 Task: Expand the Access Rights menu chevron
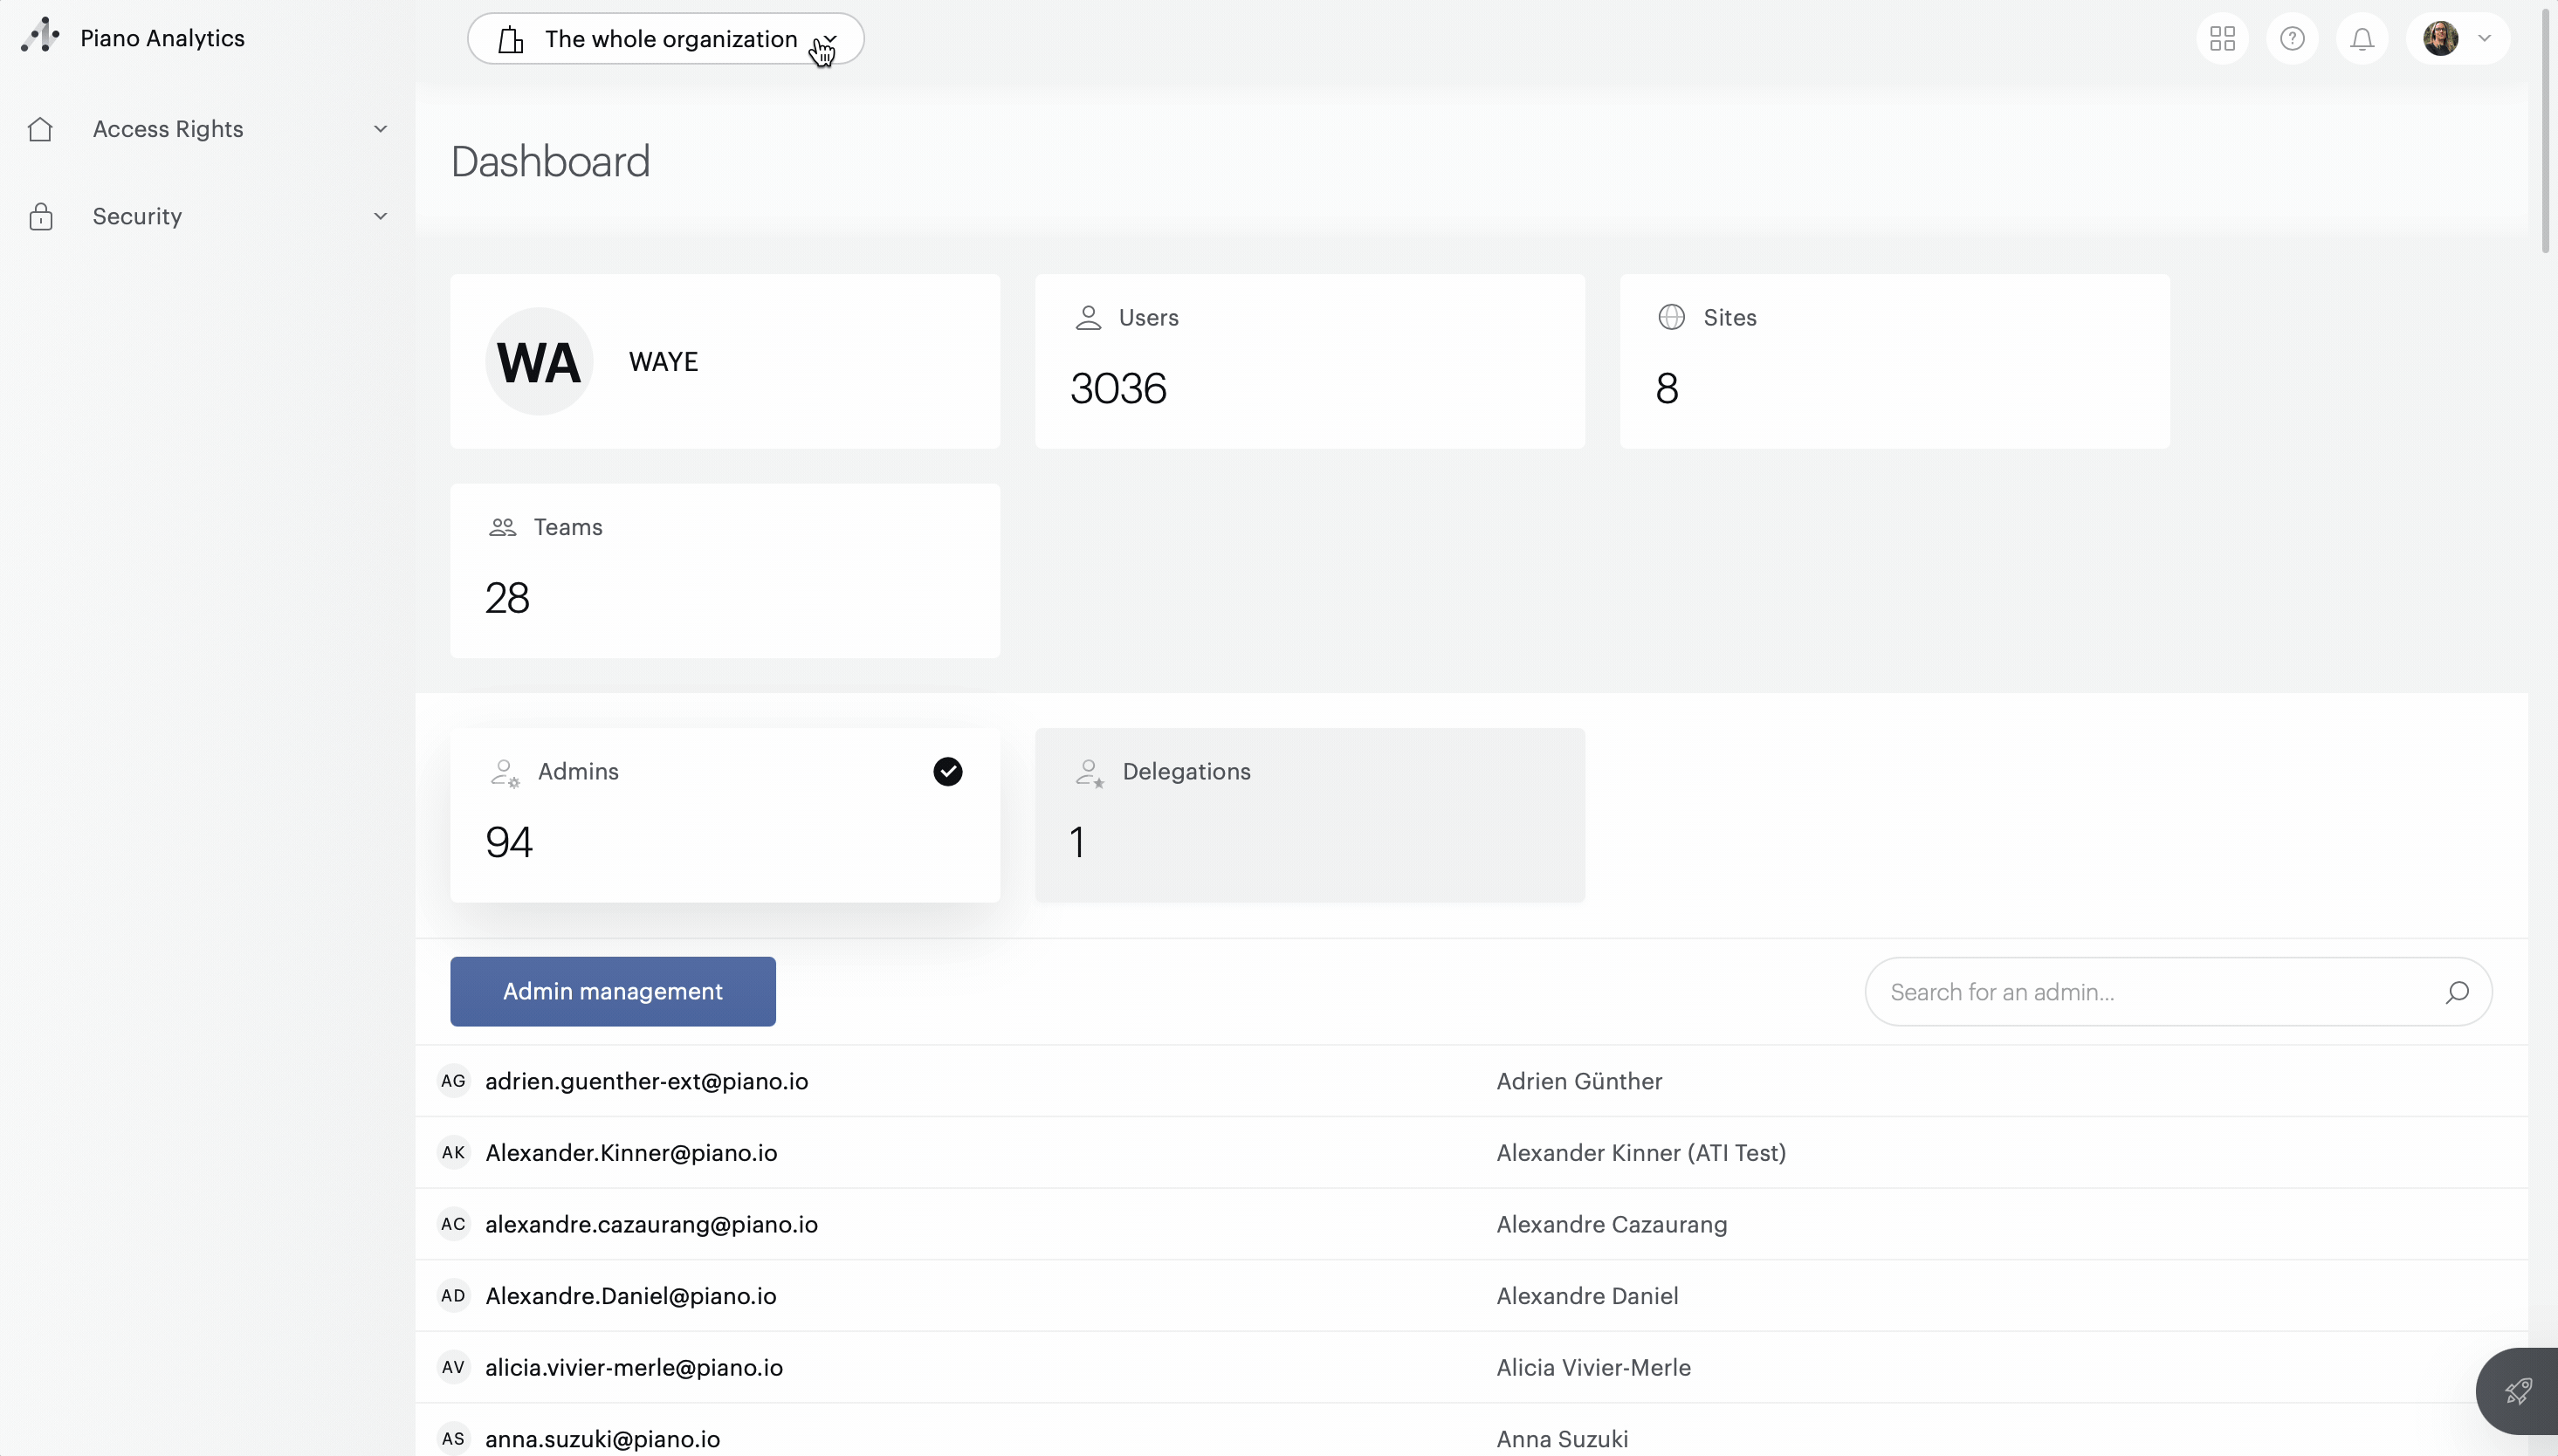click(380, 129)
